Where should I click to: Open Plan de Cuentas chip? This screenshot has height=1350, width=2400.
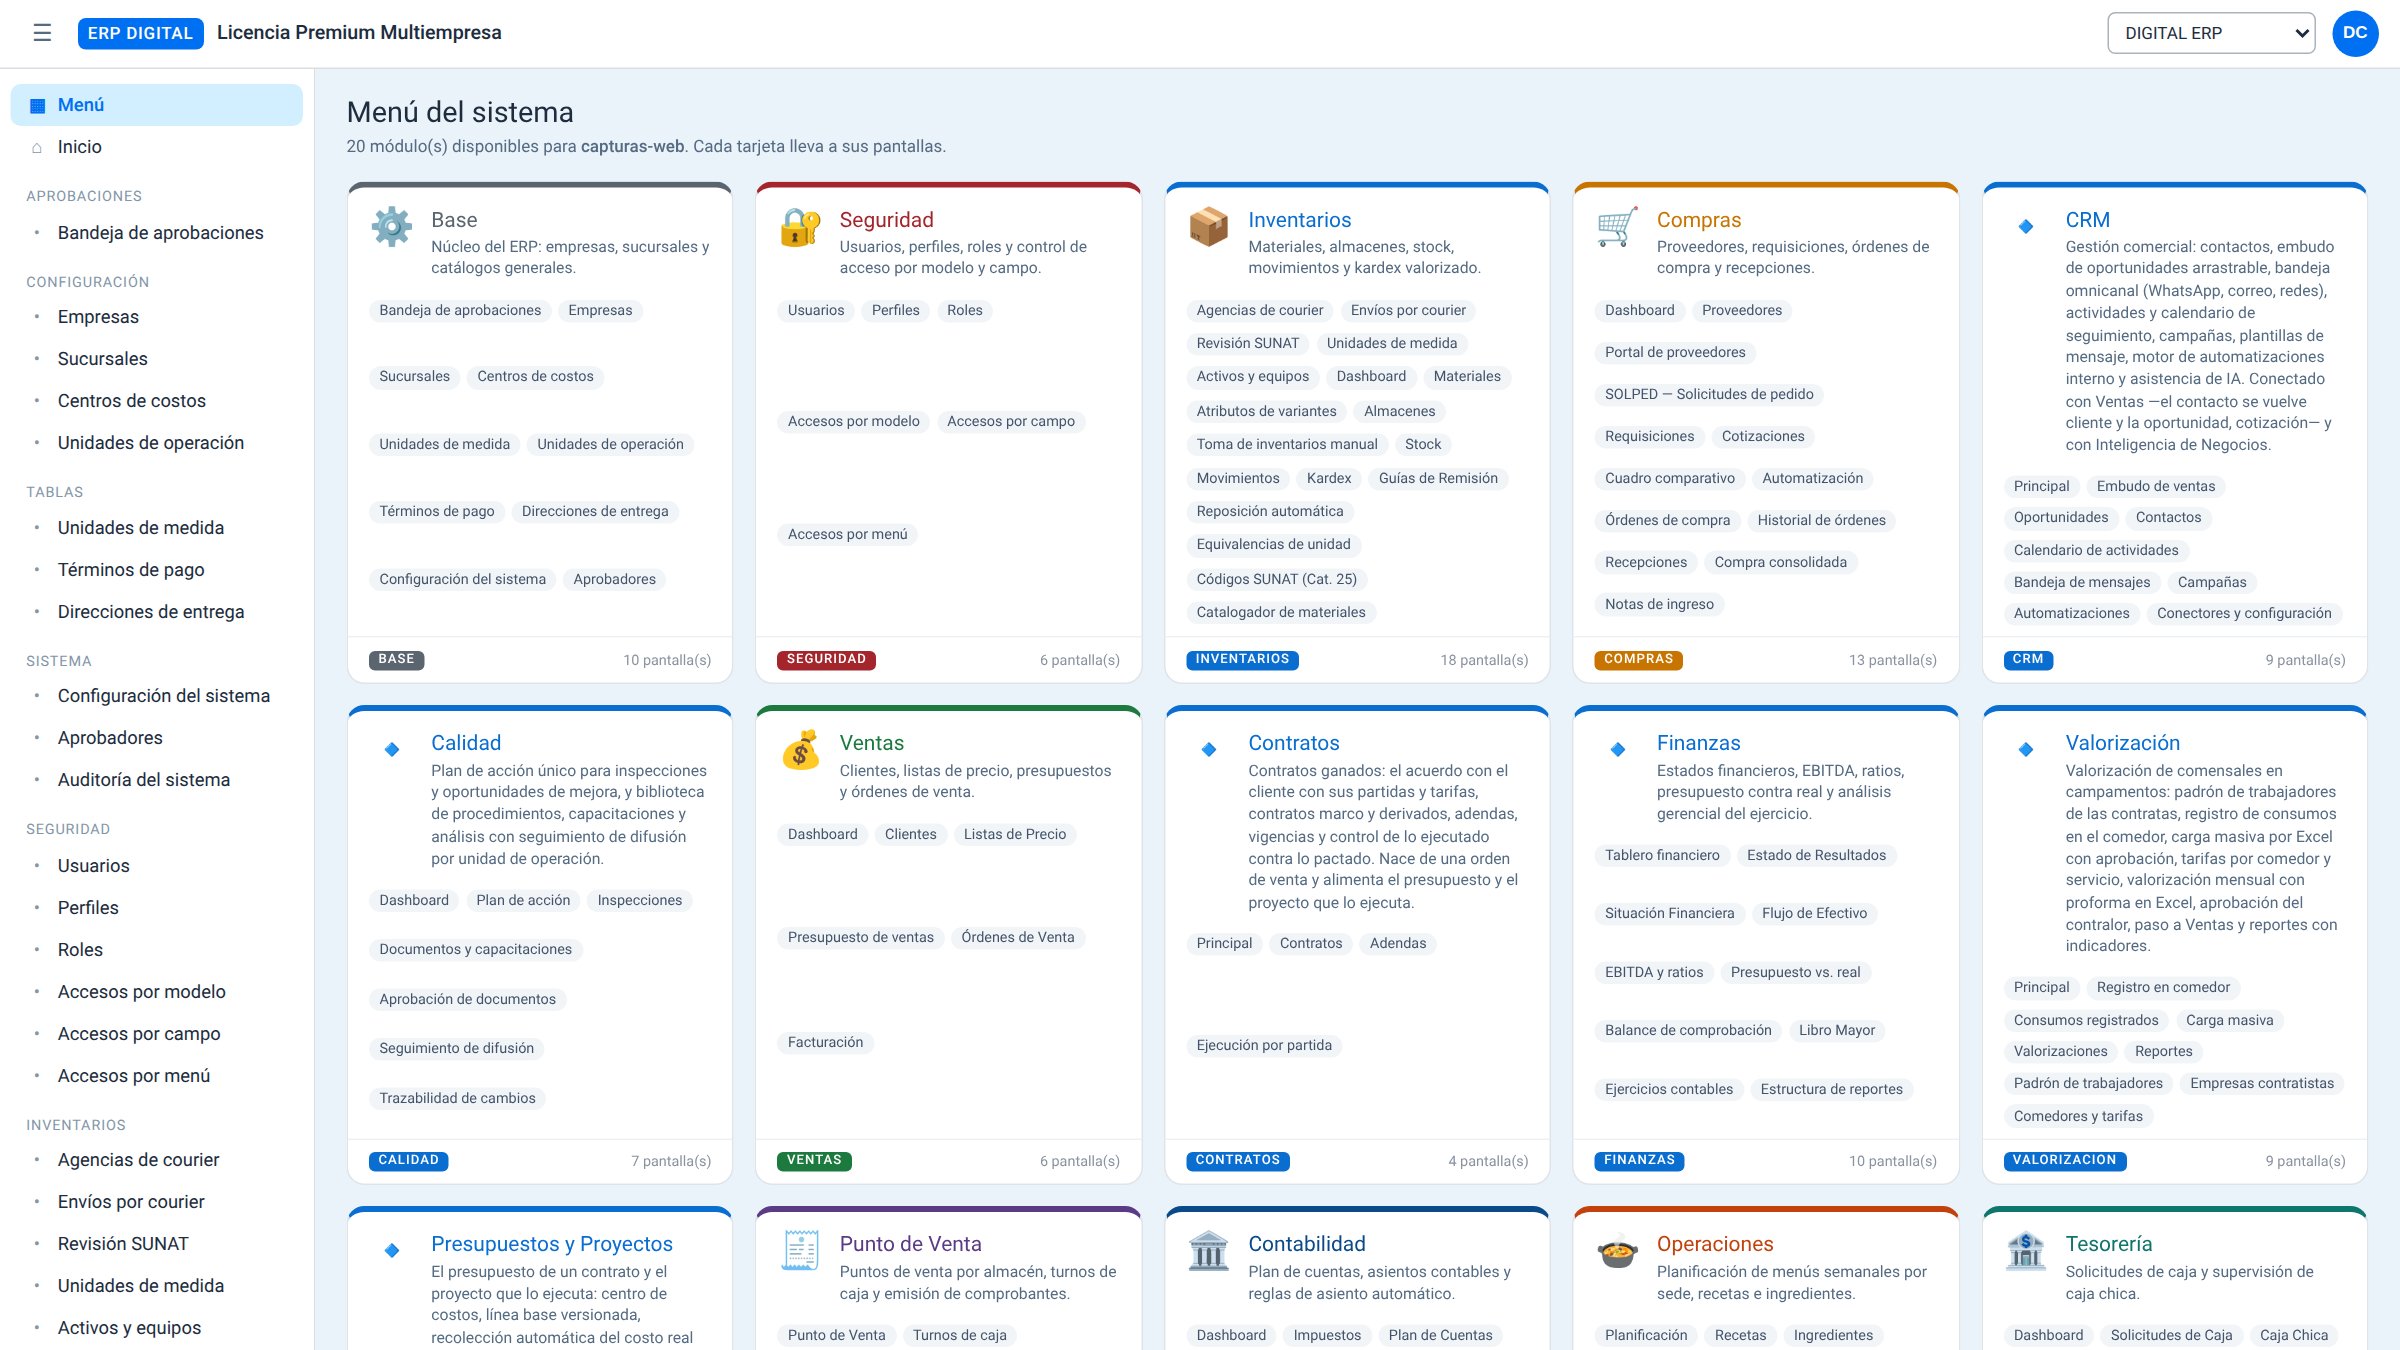pos(1440,1335)
